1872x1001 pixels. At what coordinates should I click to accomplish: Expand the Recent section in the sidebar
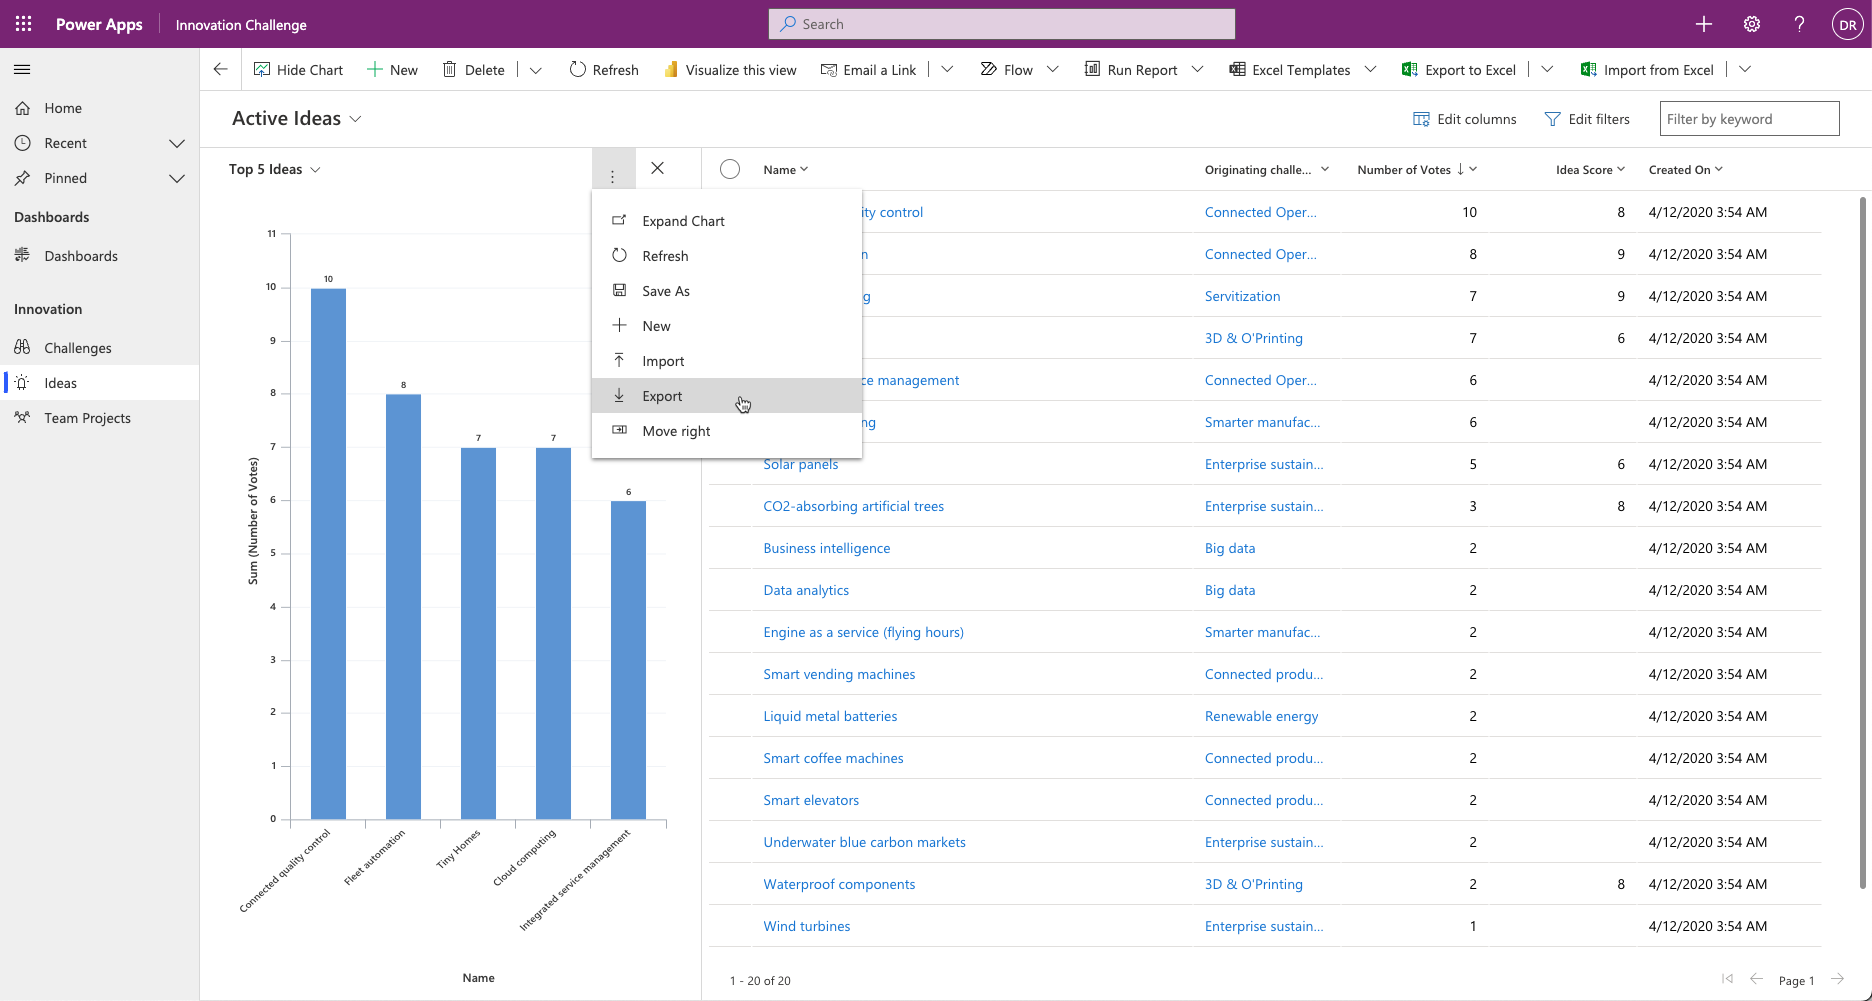(x=177, y=142)
